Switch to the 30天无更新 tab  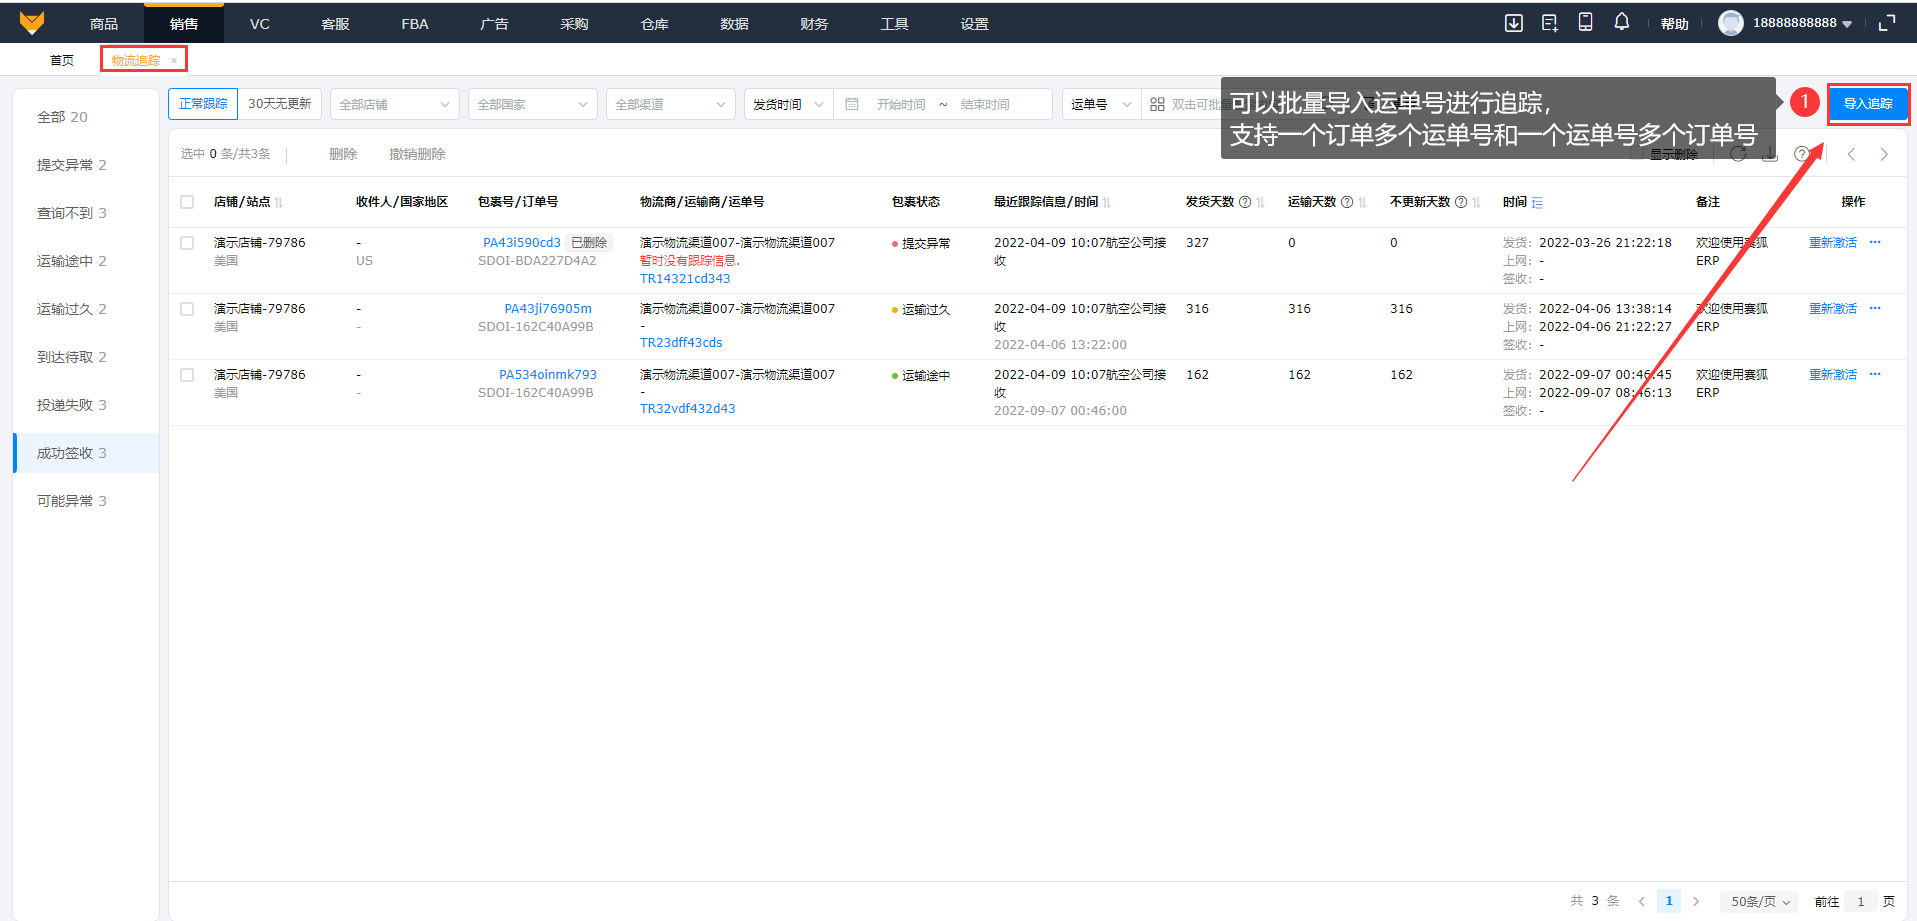click(279, 104)
